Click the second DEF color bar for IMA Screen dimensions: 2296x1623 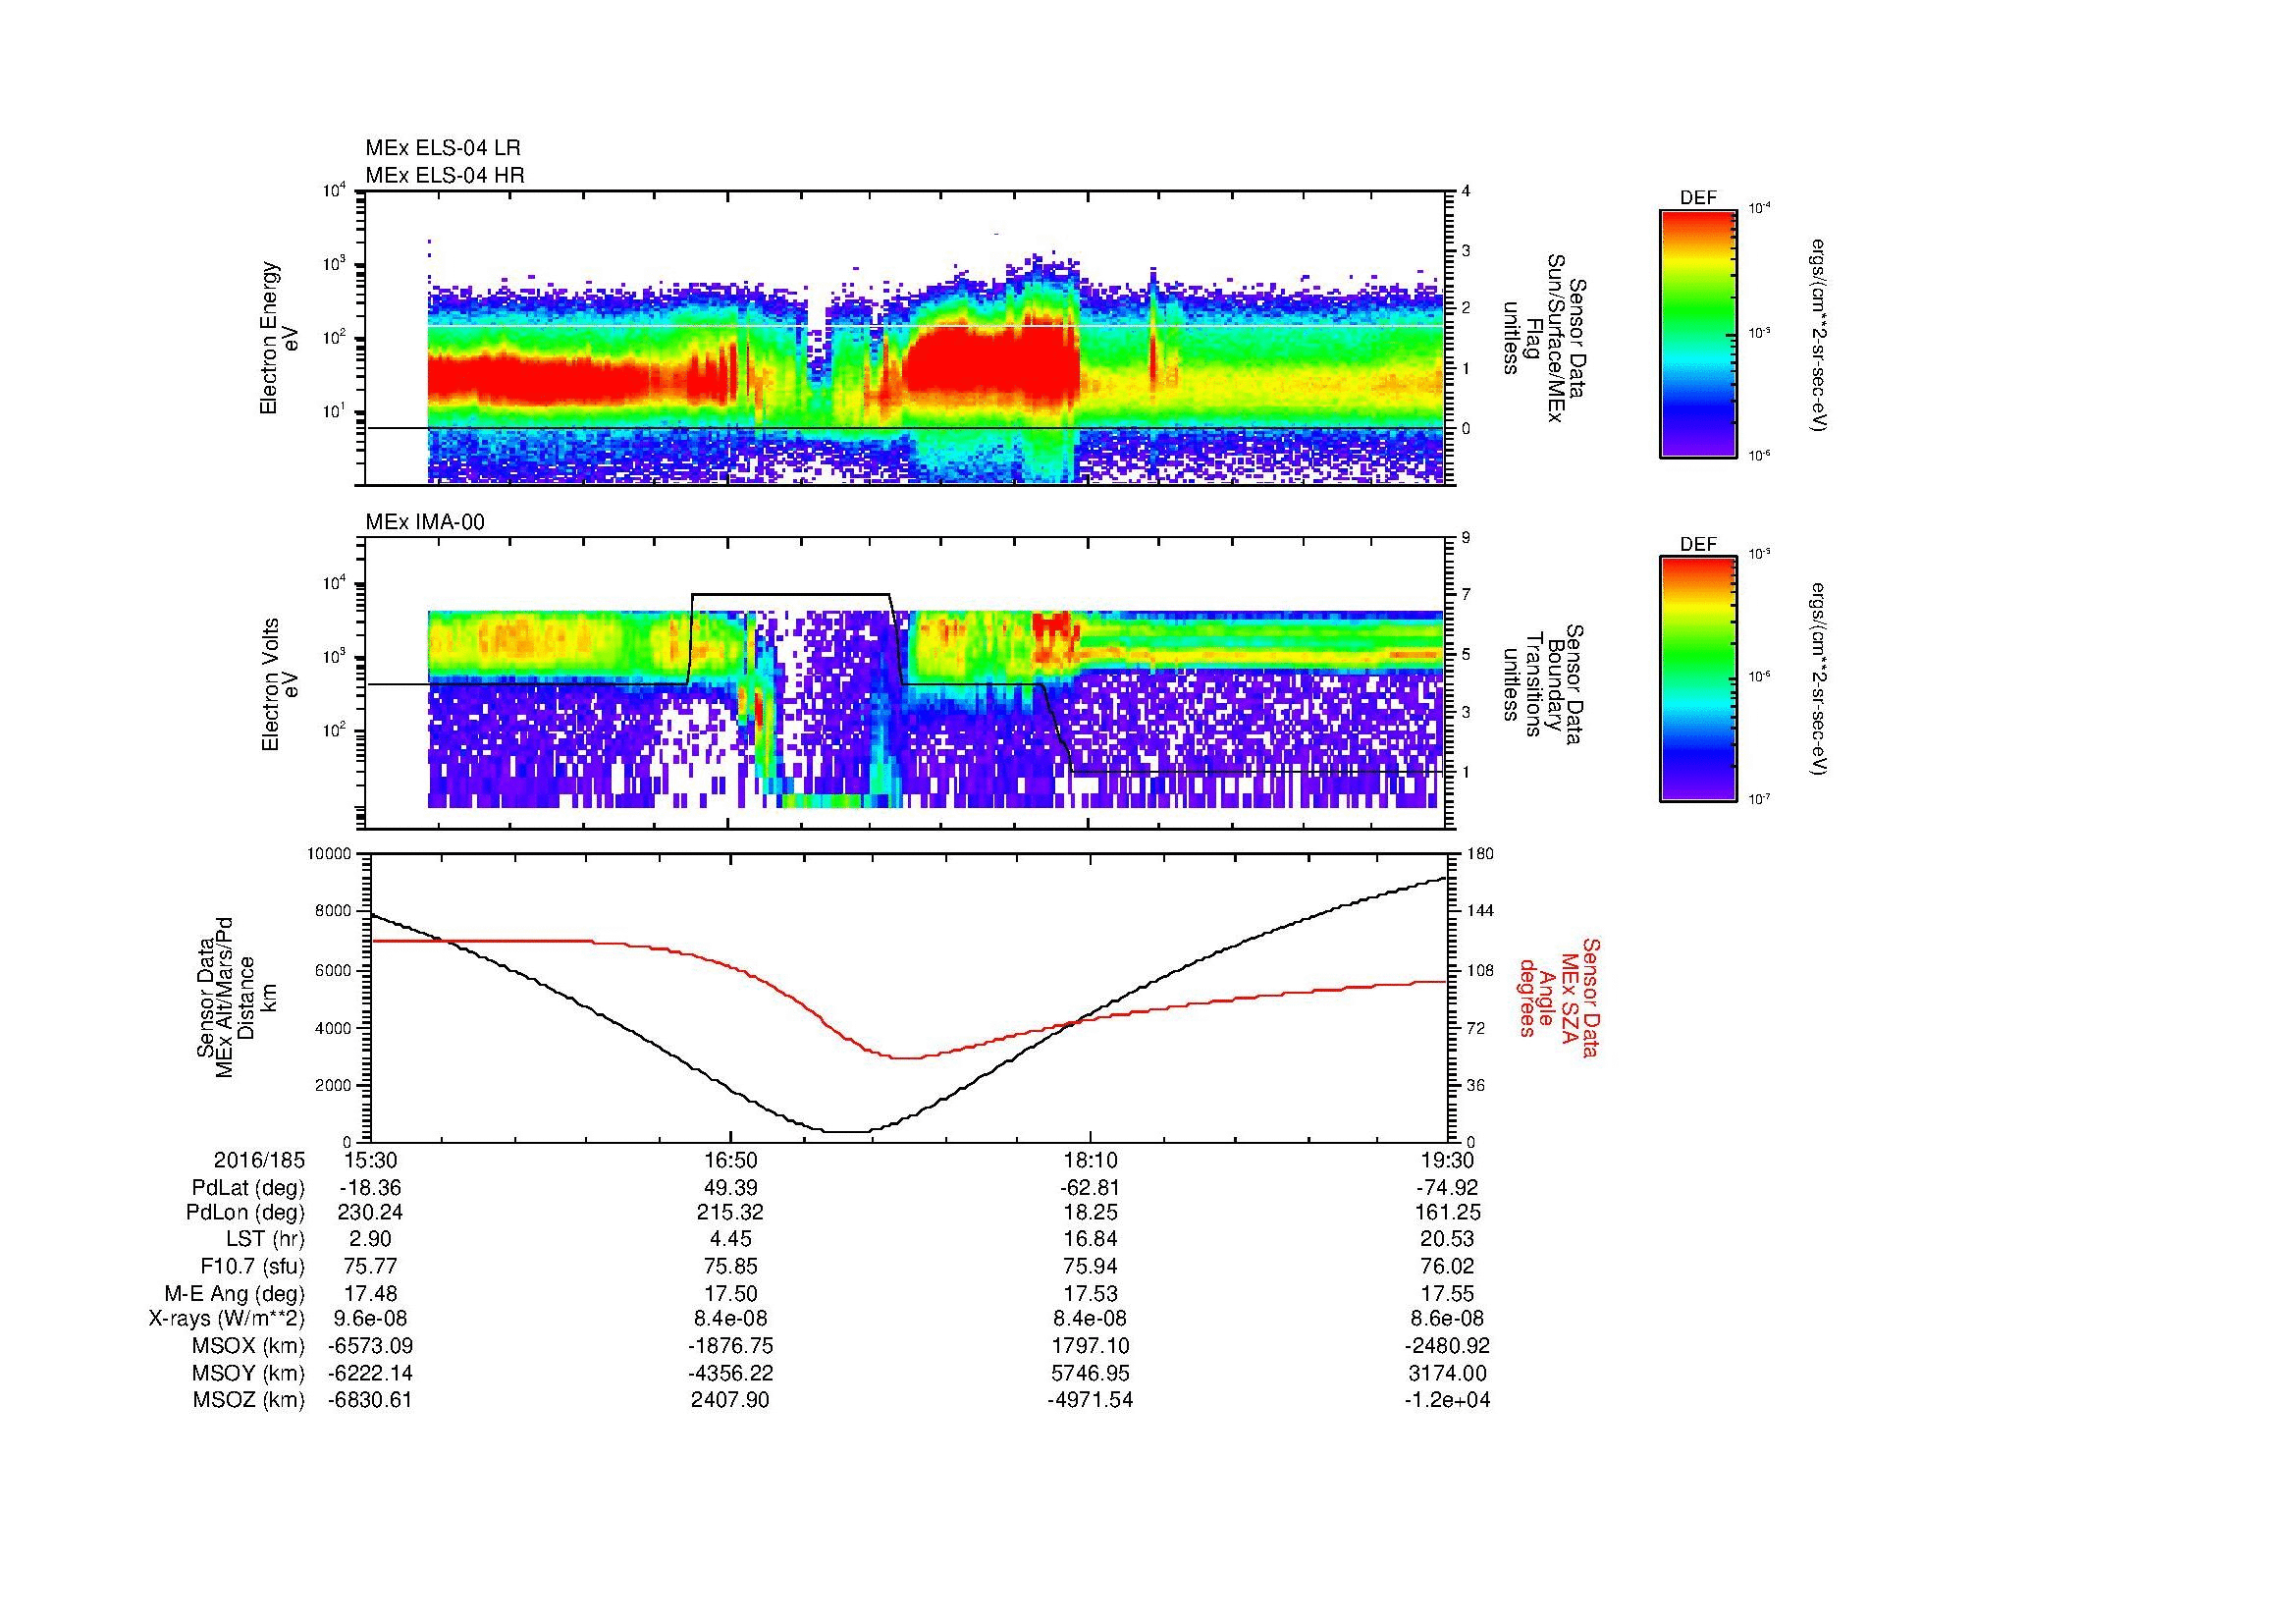point(1698,679)
